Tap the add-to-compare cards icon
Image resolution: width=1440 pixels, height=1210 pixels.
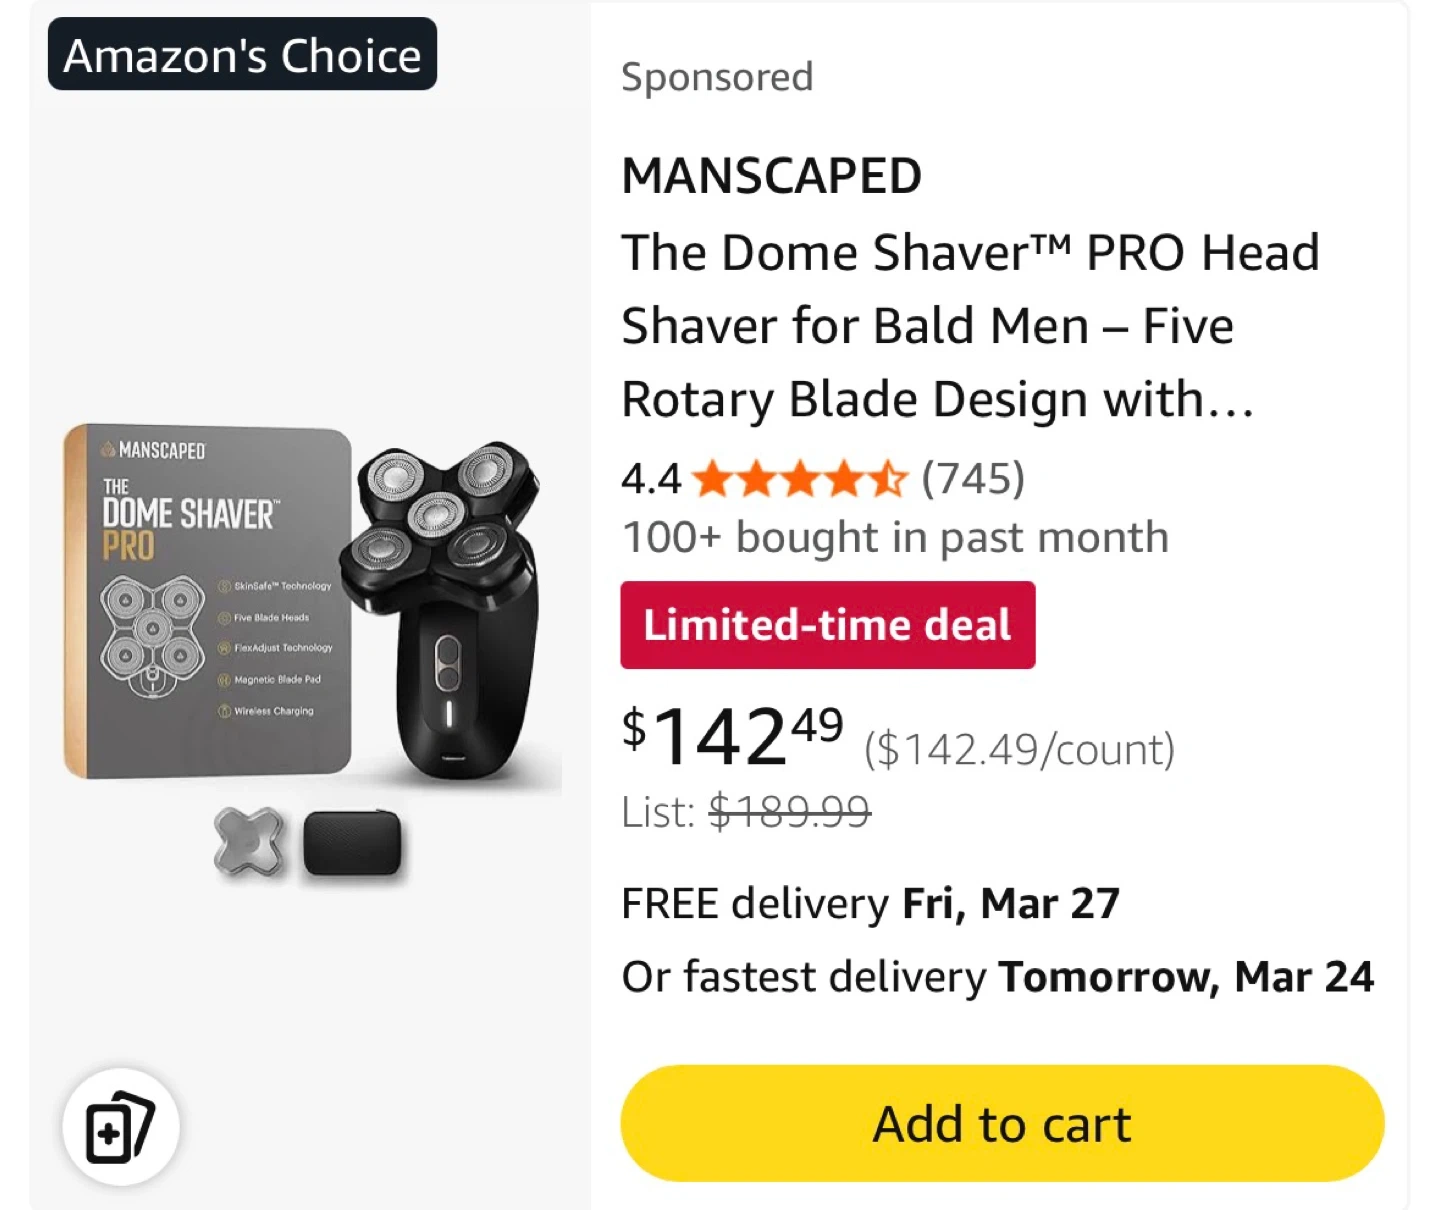click(120, 1127)
